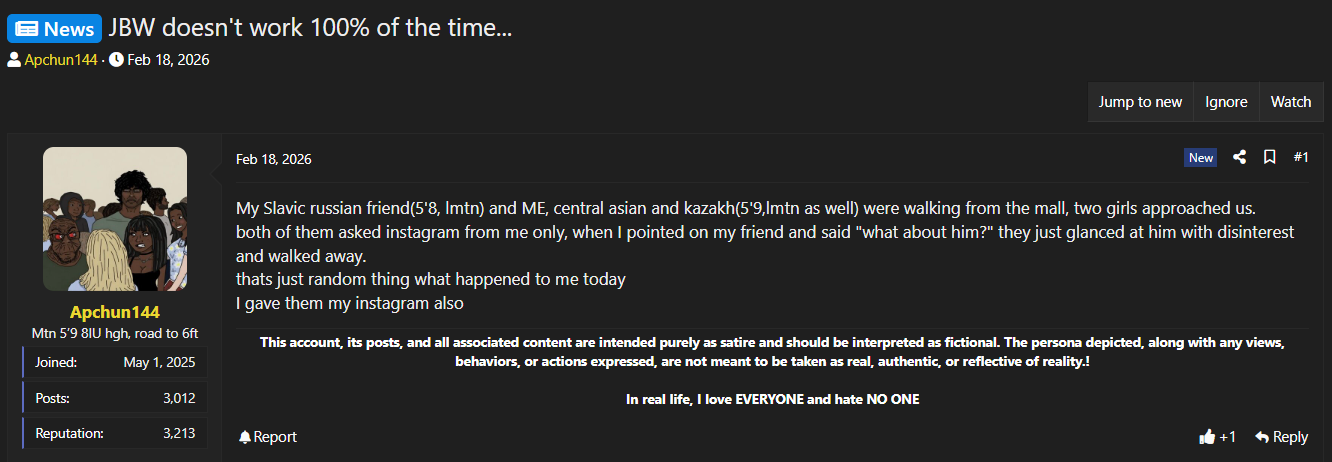1332x462 pixels.
Task: Click the New post indicator badge
Action: (x=1201, y=158)
